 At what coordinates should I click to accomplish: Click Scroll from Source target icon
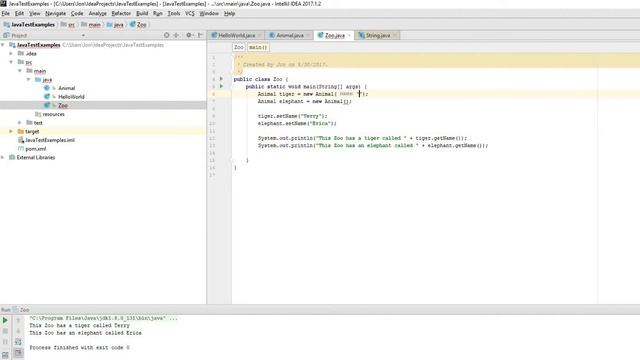click(x=167, y=35)
